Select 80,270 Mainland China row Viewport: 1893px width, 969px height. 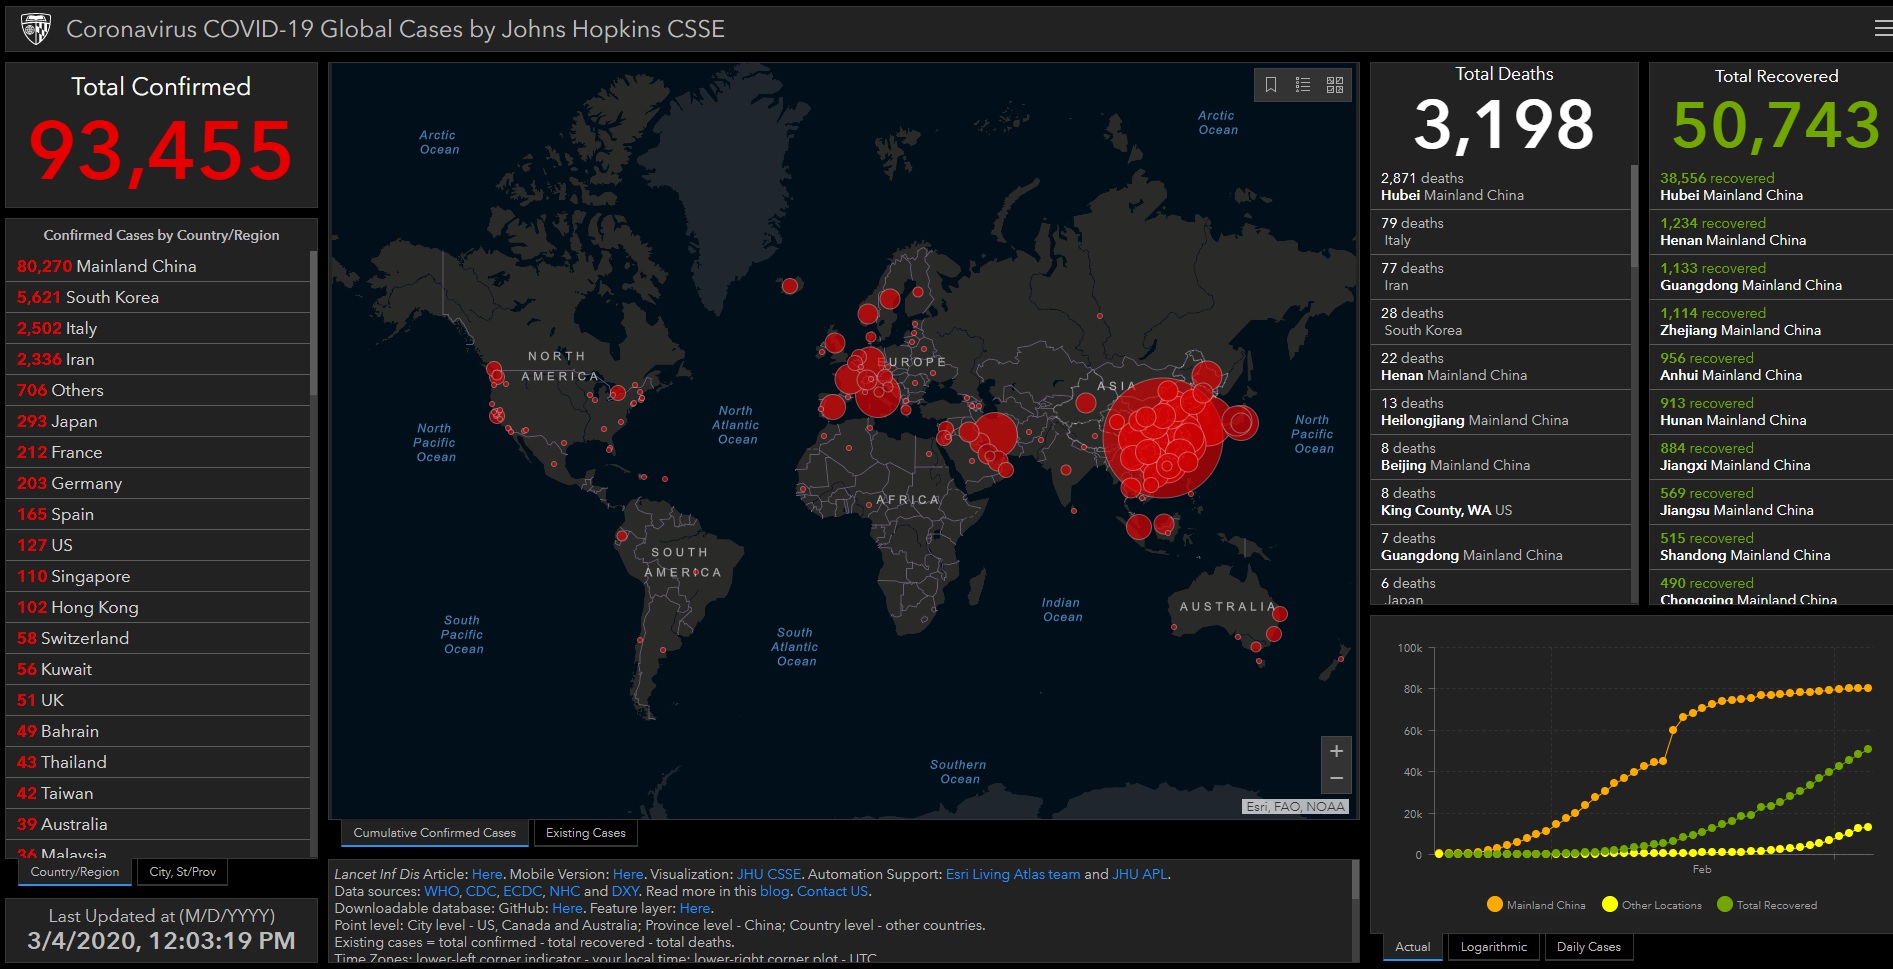click(158, 266)
